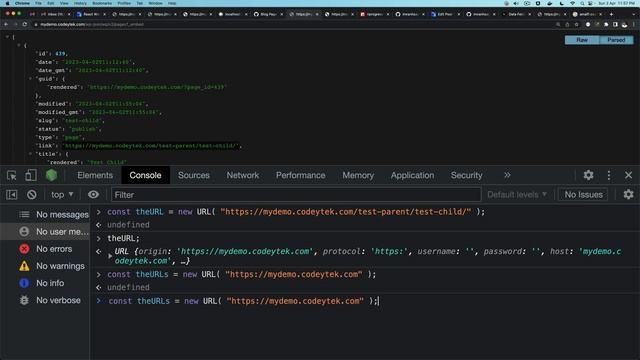The width and height of the screenshot is (640, 360).
Task: Select the No warnings sidebar filter
Action: [45, 266]
